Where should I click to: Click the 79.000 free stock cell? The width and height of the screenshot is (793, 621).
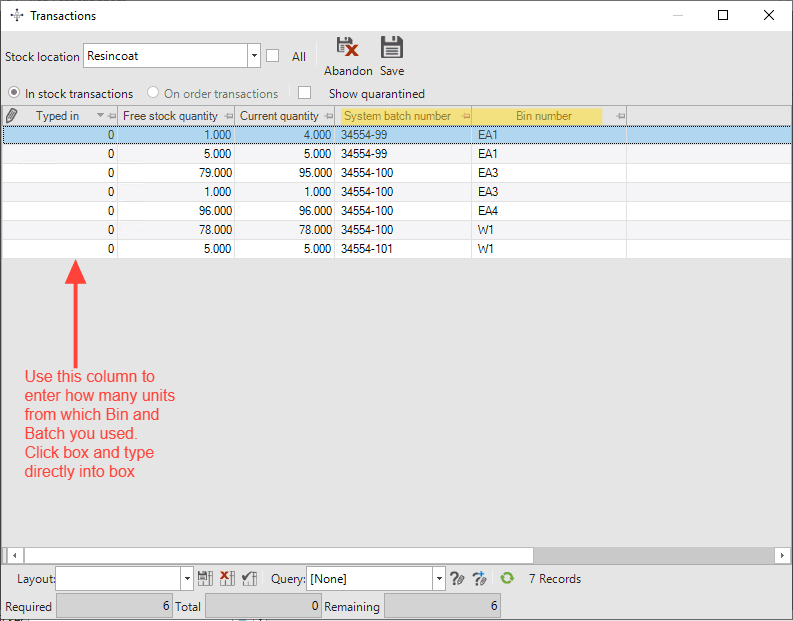(176, 173)
